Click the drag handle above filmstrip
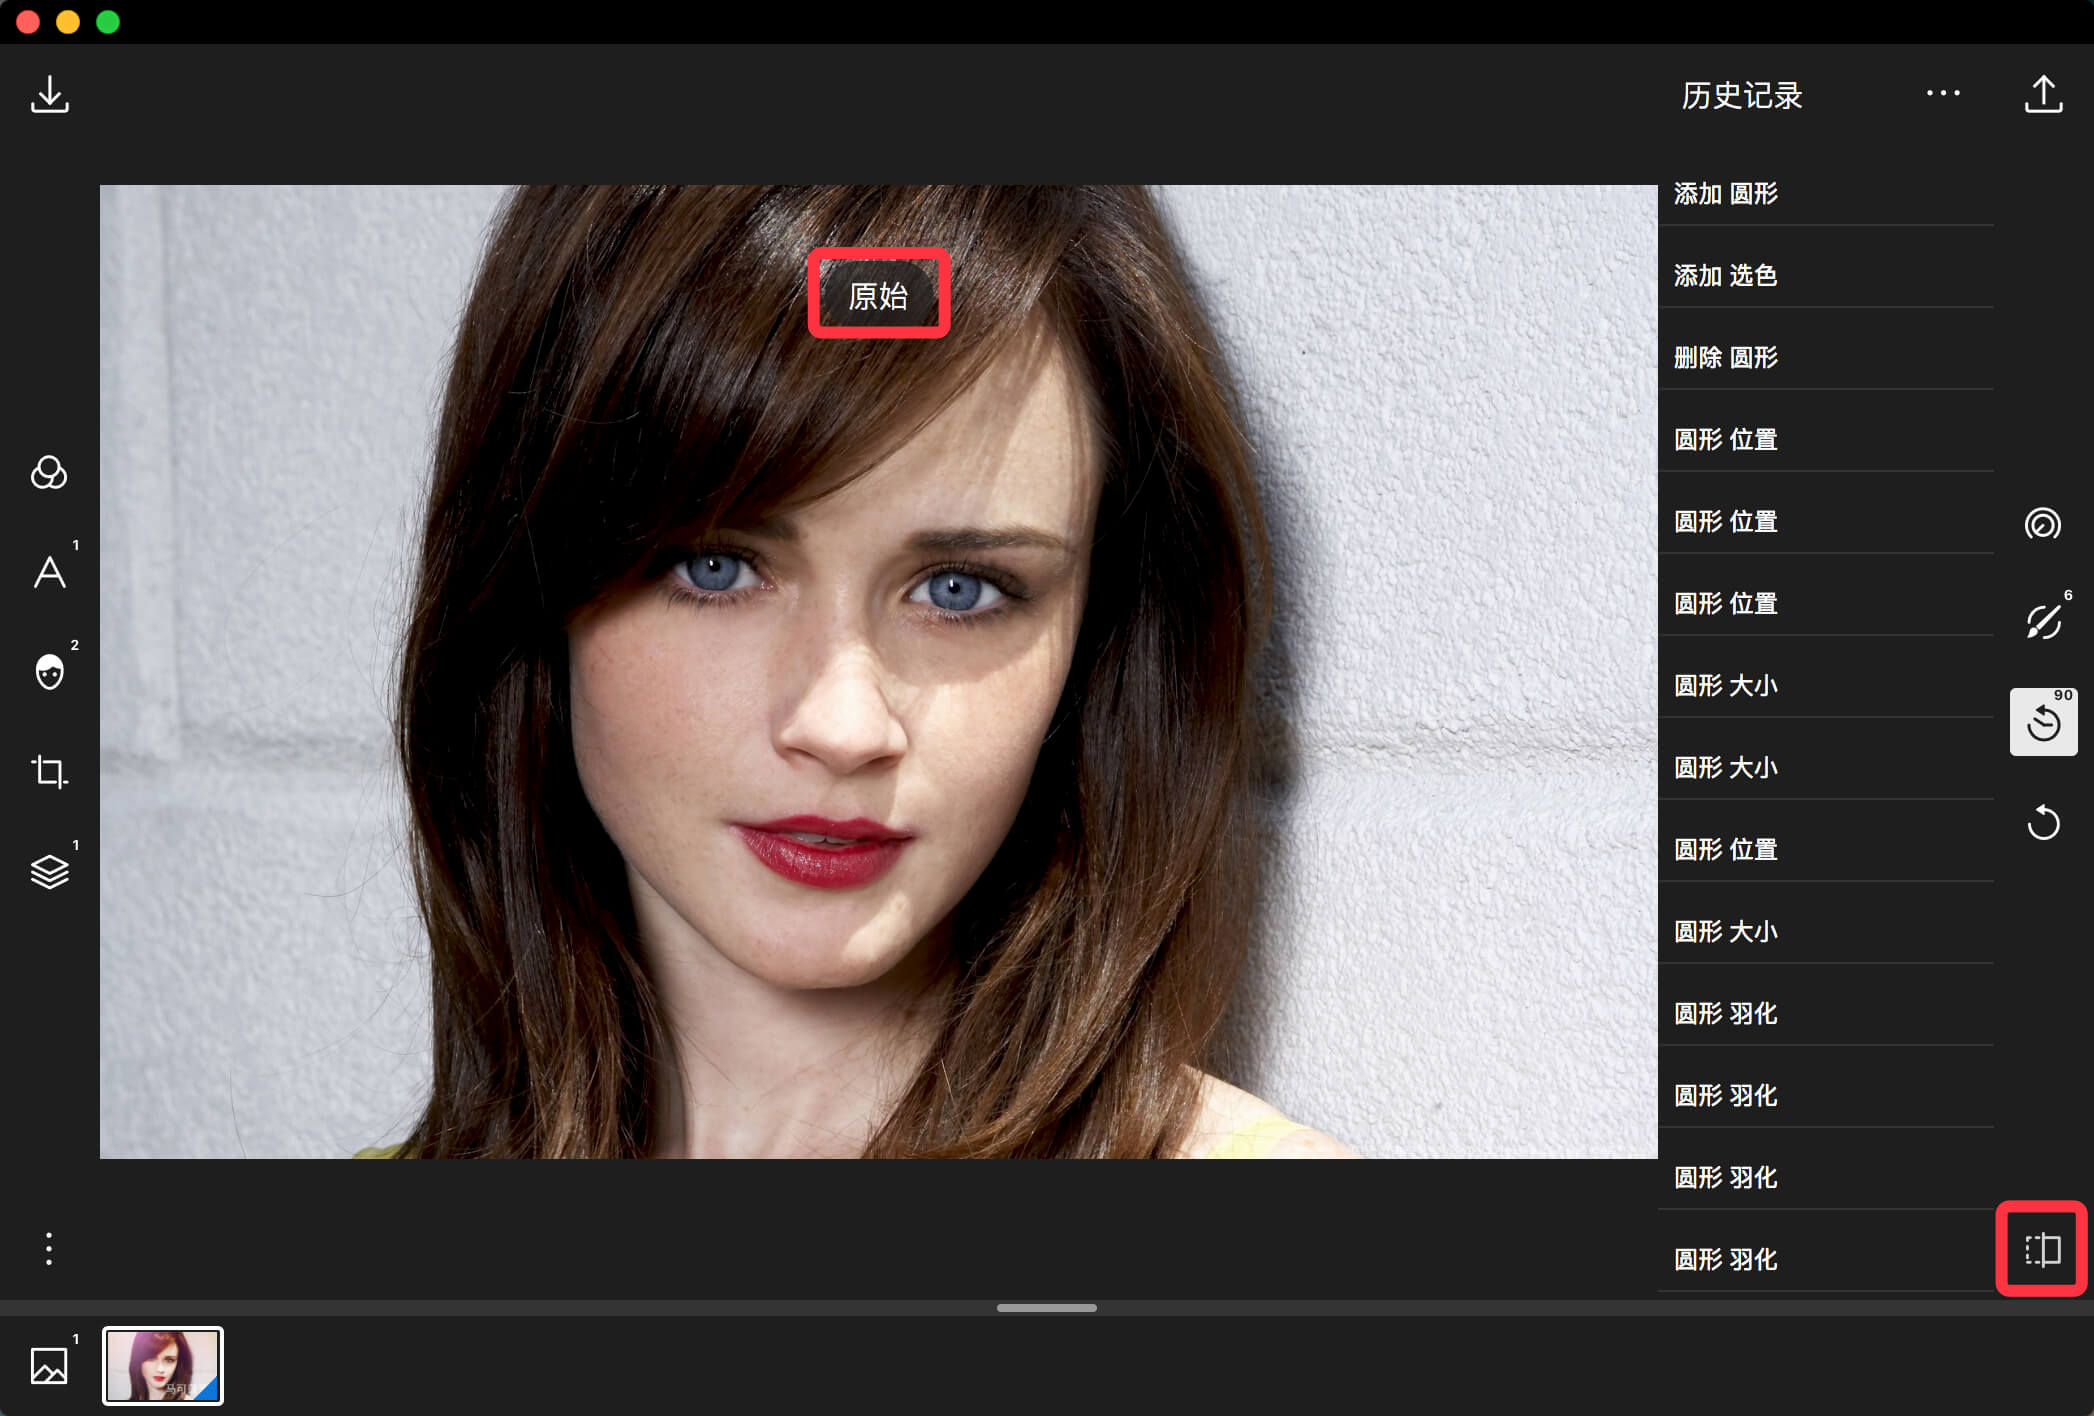The height and width of the screenshot is (1416, 2094). pyautogui.click(x=1047, y=1307)
